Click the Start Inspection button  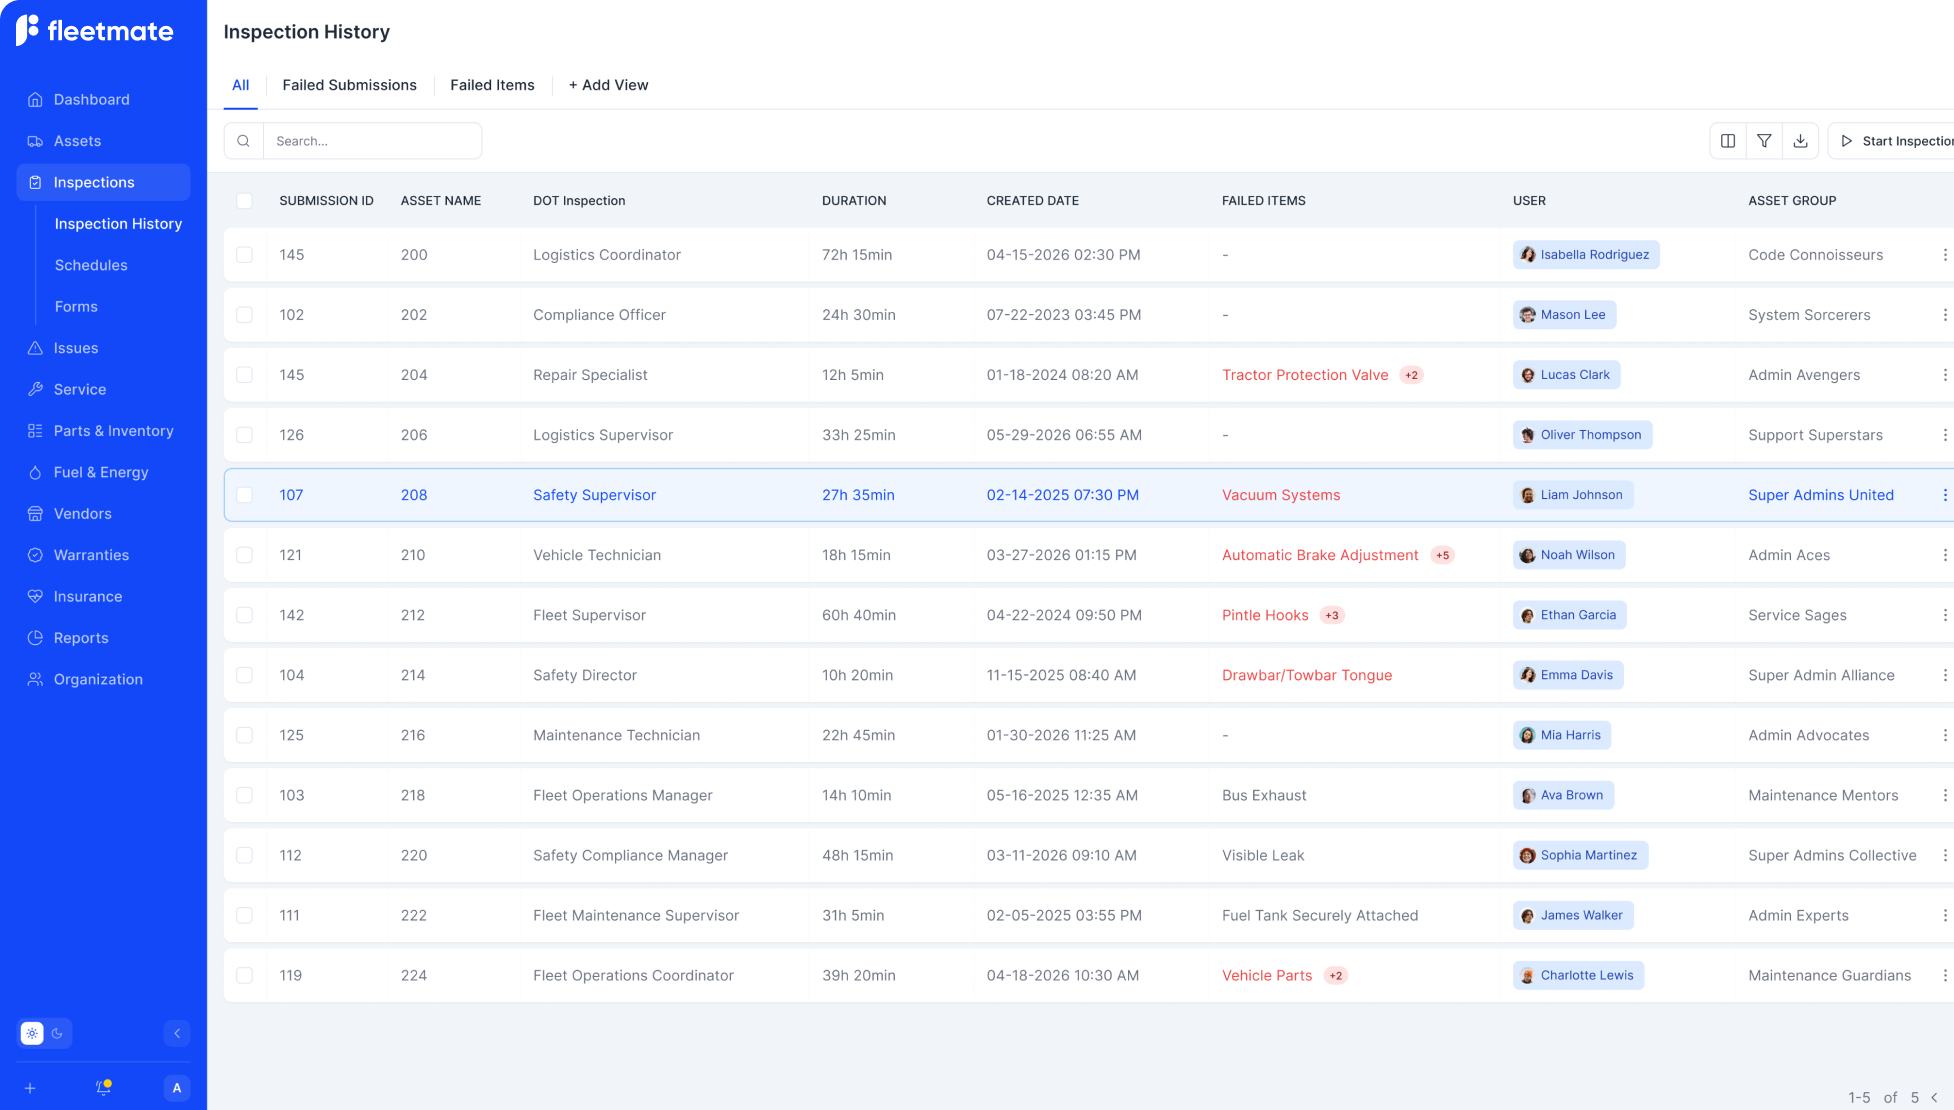(1895, 141)
